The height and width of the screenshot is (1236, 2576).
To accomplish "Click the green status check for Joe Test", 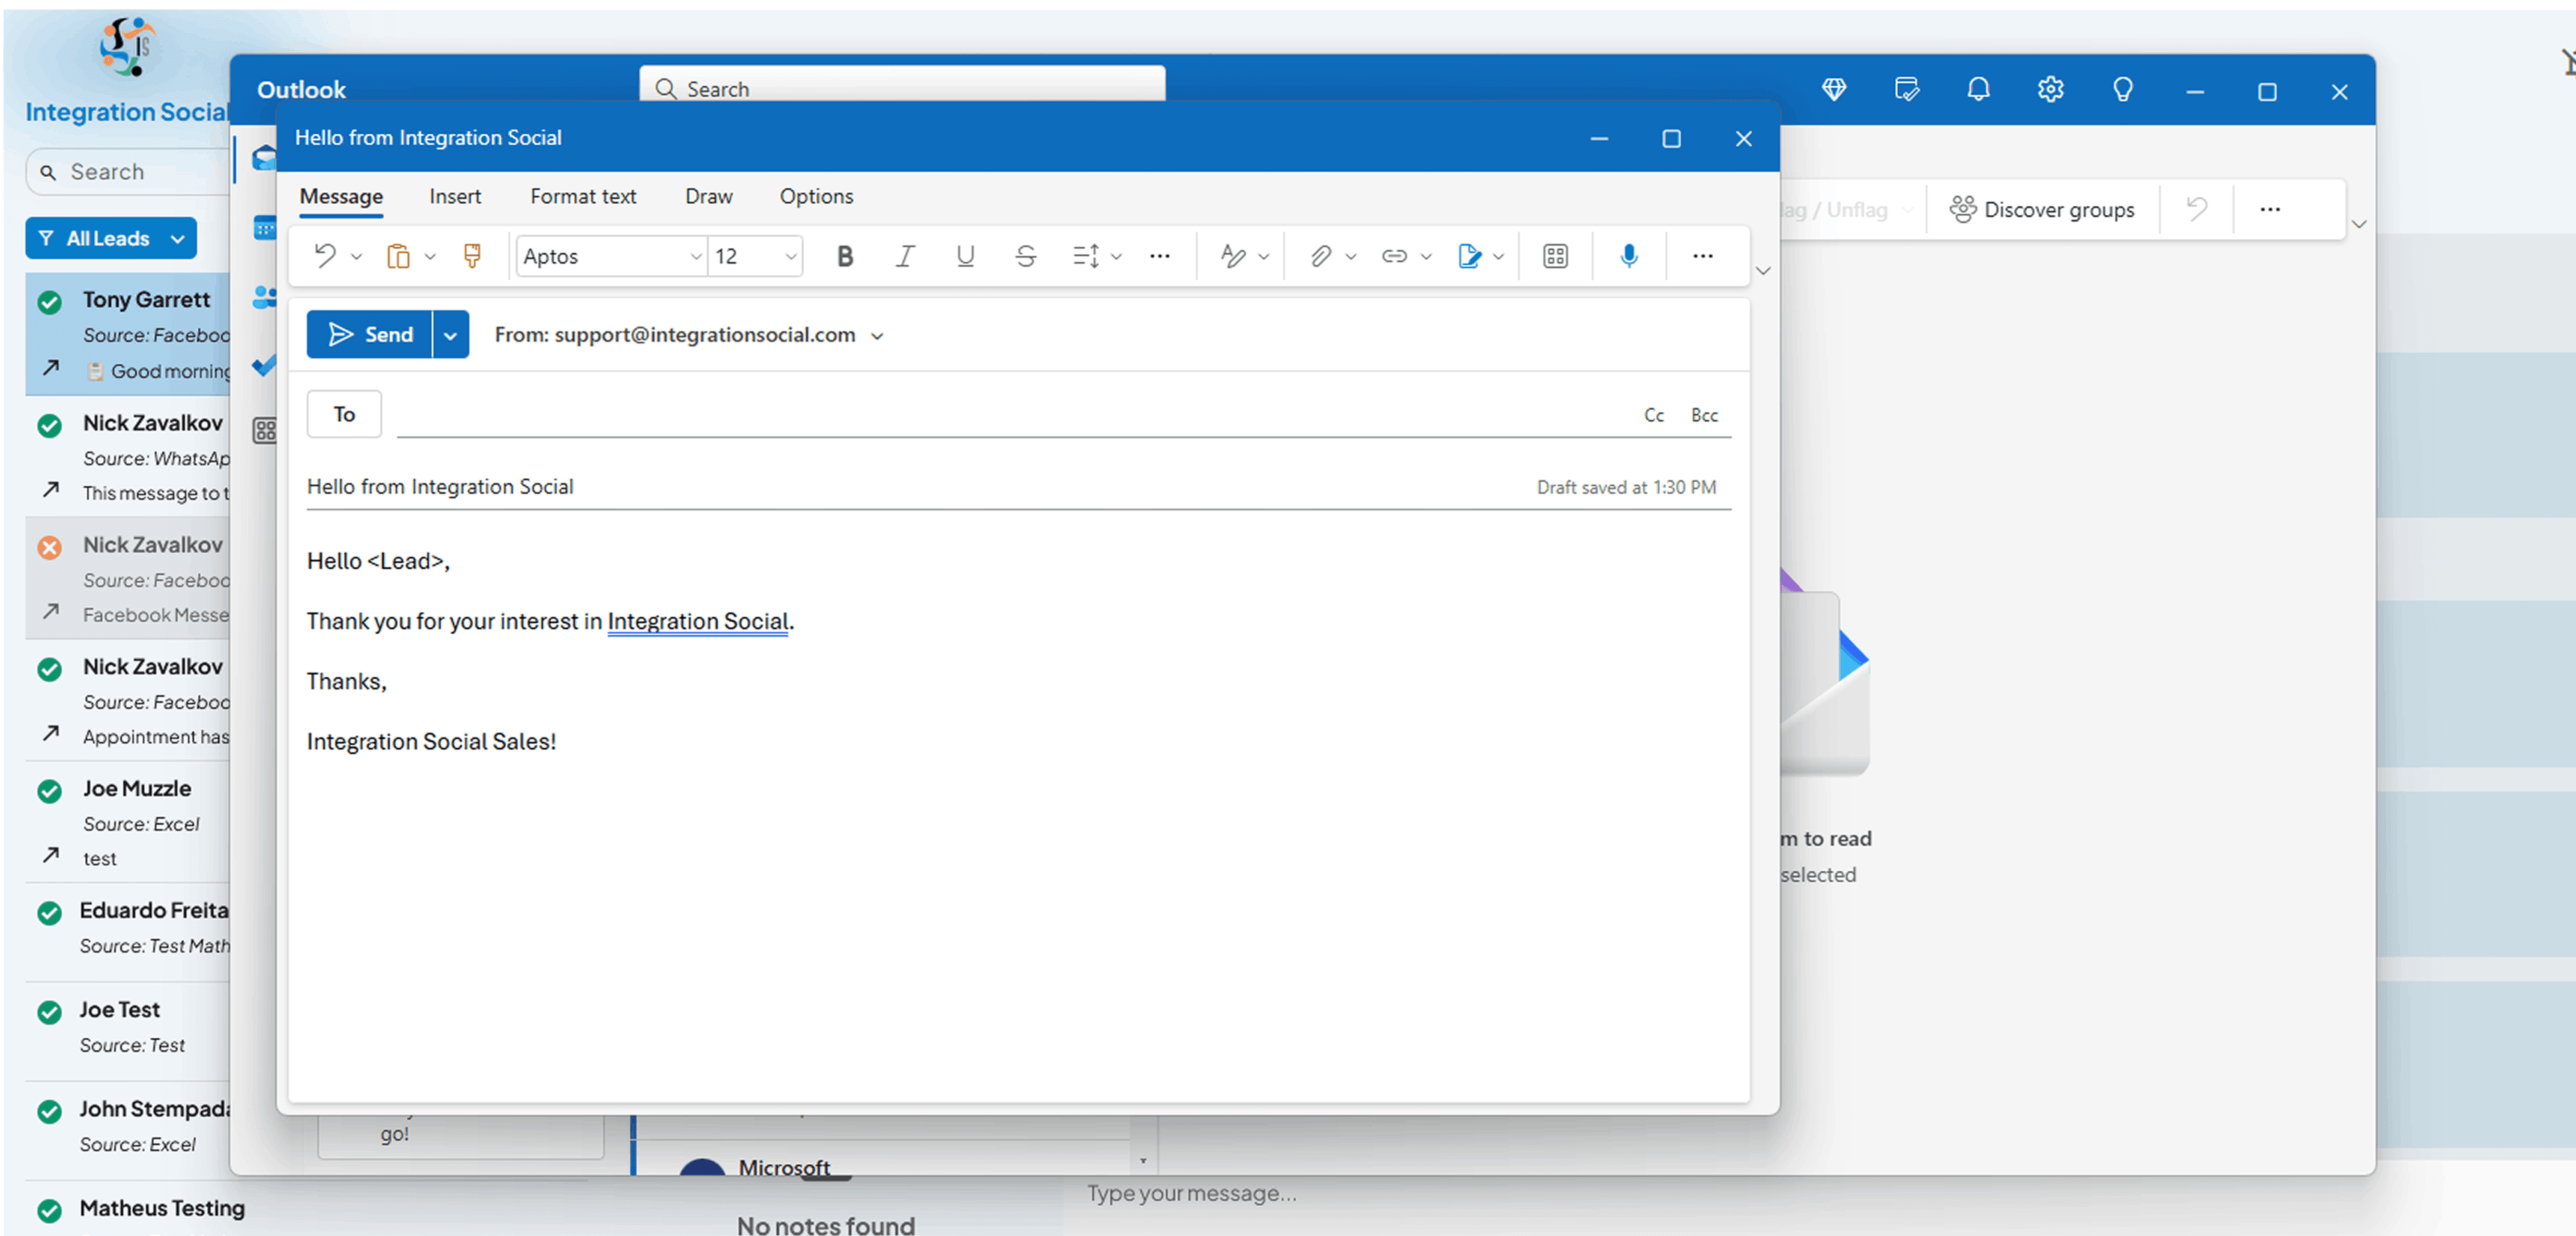I will 49,1012.
